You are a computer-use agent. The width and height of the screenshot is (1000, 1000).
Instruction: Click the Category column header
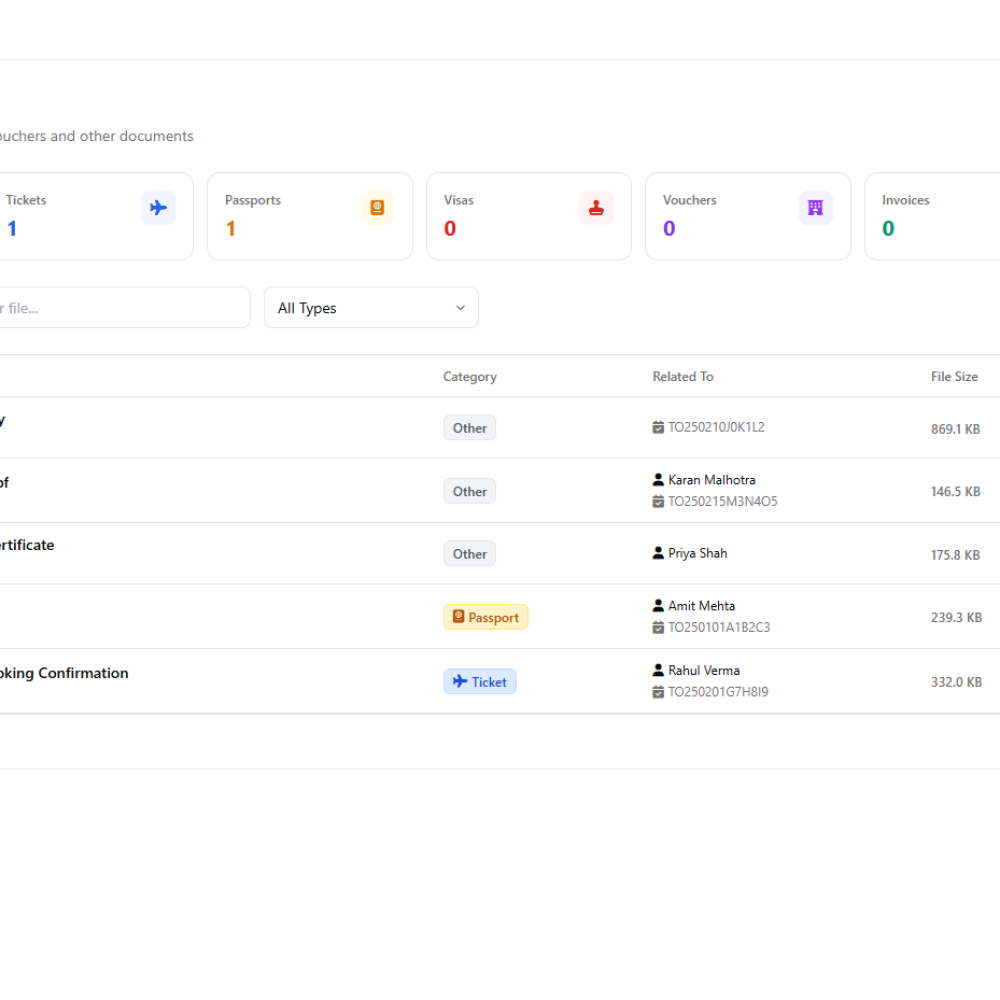470,376
